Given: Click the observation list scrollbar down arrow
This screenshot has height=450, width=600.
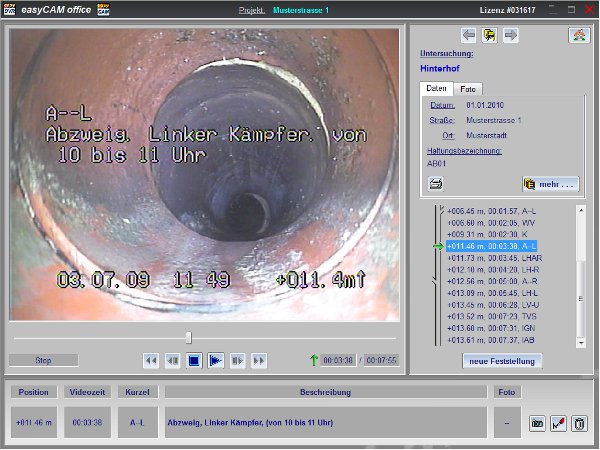Looking at the screenshot, I should (x=582, y=343).
